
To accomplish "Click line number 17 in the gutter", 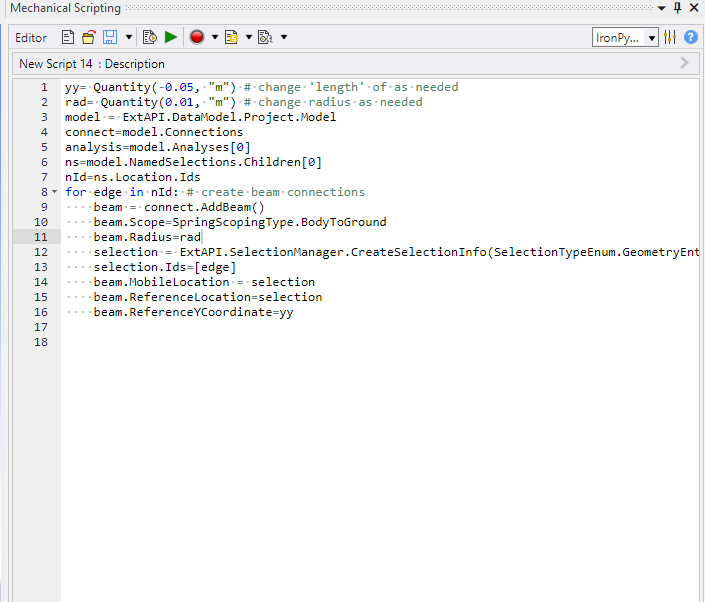I will pos(41,327).
